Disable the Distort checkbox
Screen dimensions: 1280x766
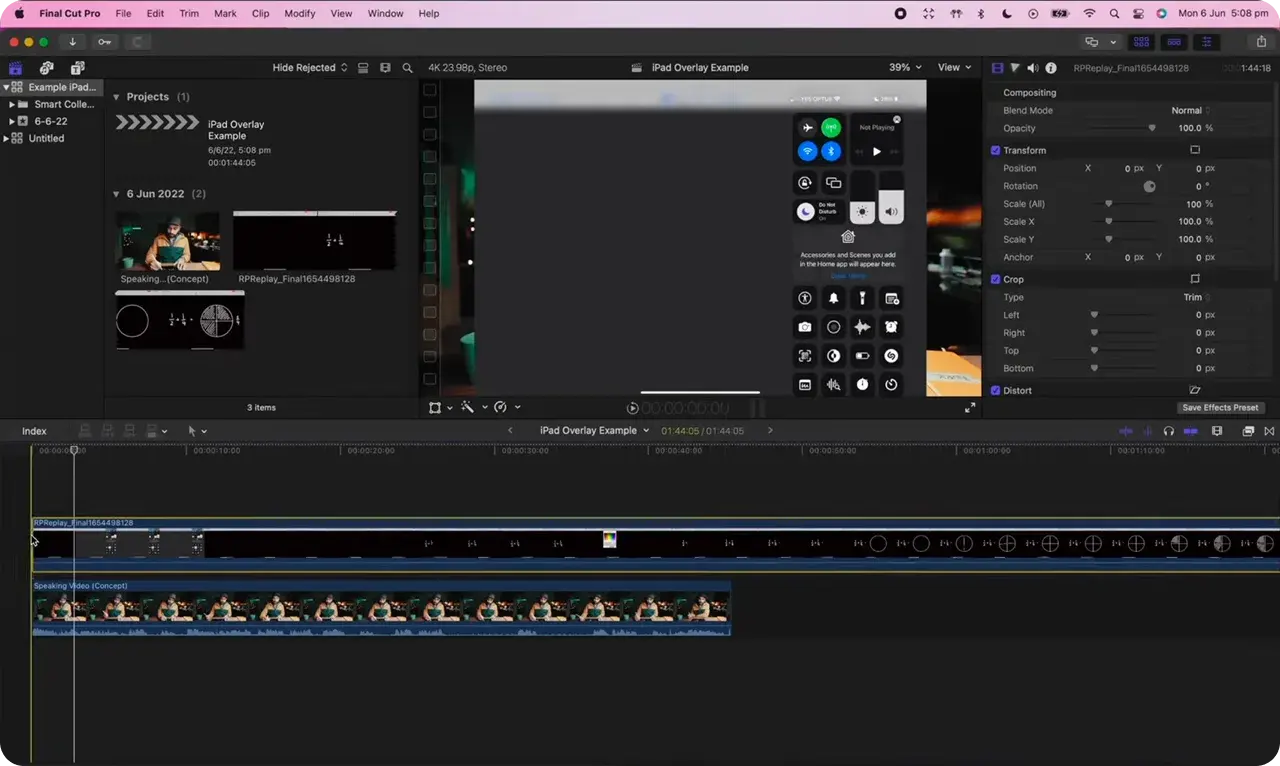coord(995,390)
